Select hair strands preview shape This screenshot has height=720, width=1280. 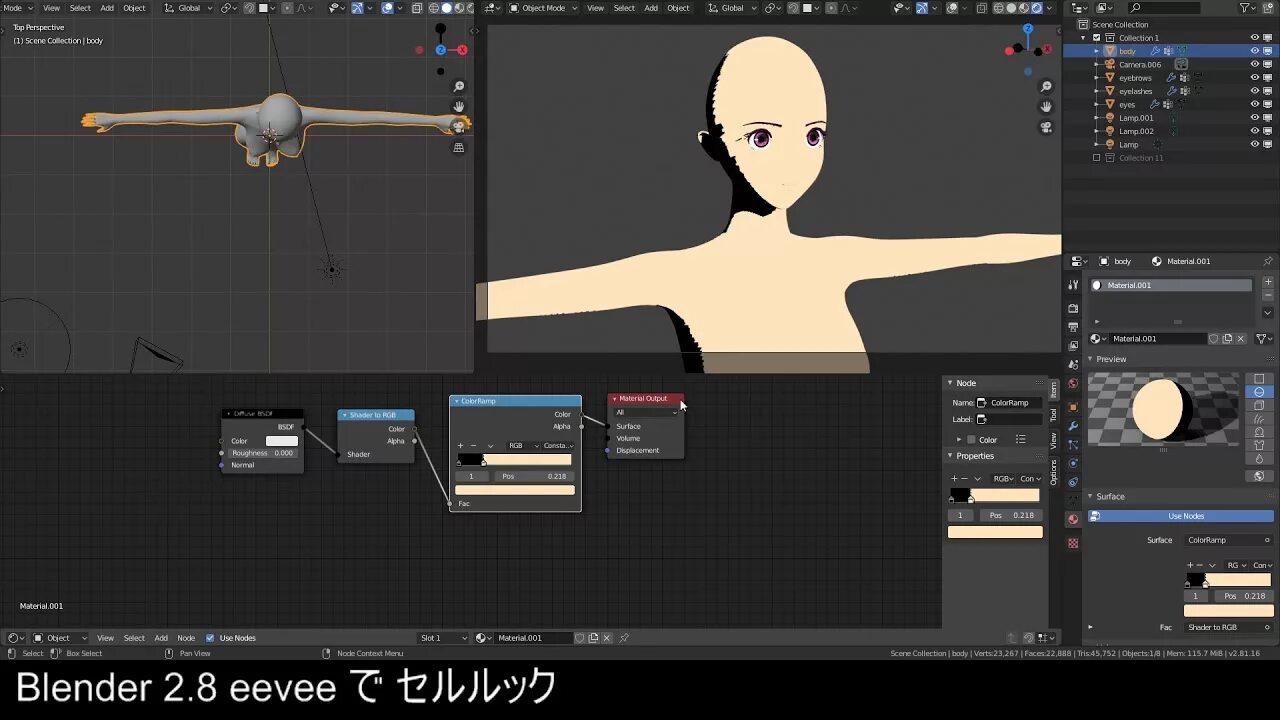pyautogui.click(x=1259, y=418)
